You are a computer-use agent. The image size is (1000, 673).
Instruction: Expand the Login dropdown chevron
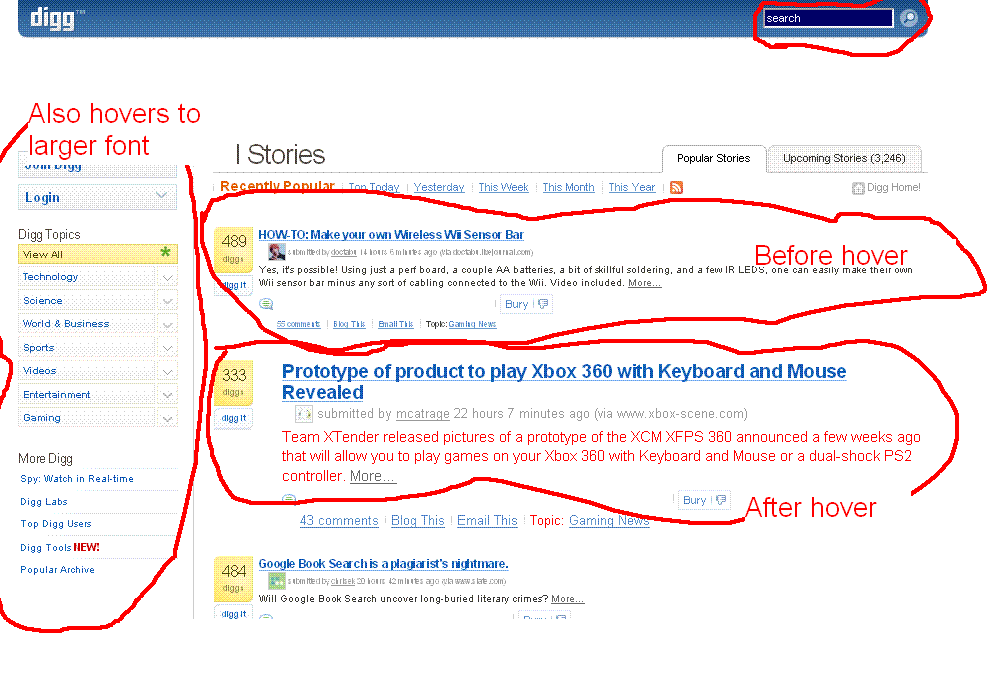tap(162, 195)
